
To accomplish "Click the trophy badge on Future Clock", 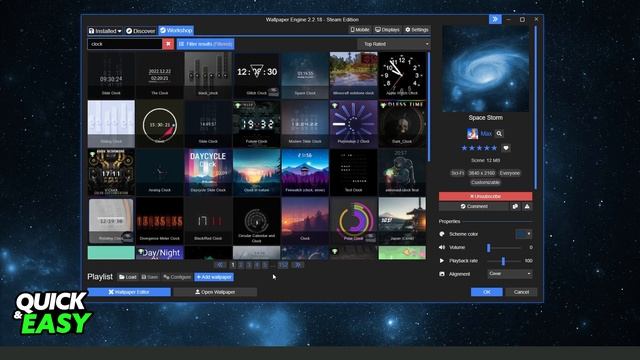I will [238, 106].
